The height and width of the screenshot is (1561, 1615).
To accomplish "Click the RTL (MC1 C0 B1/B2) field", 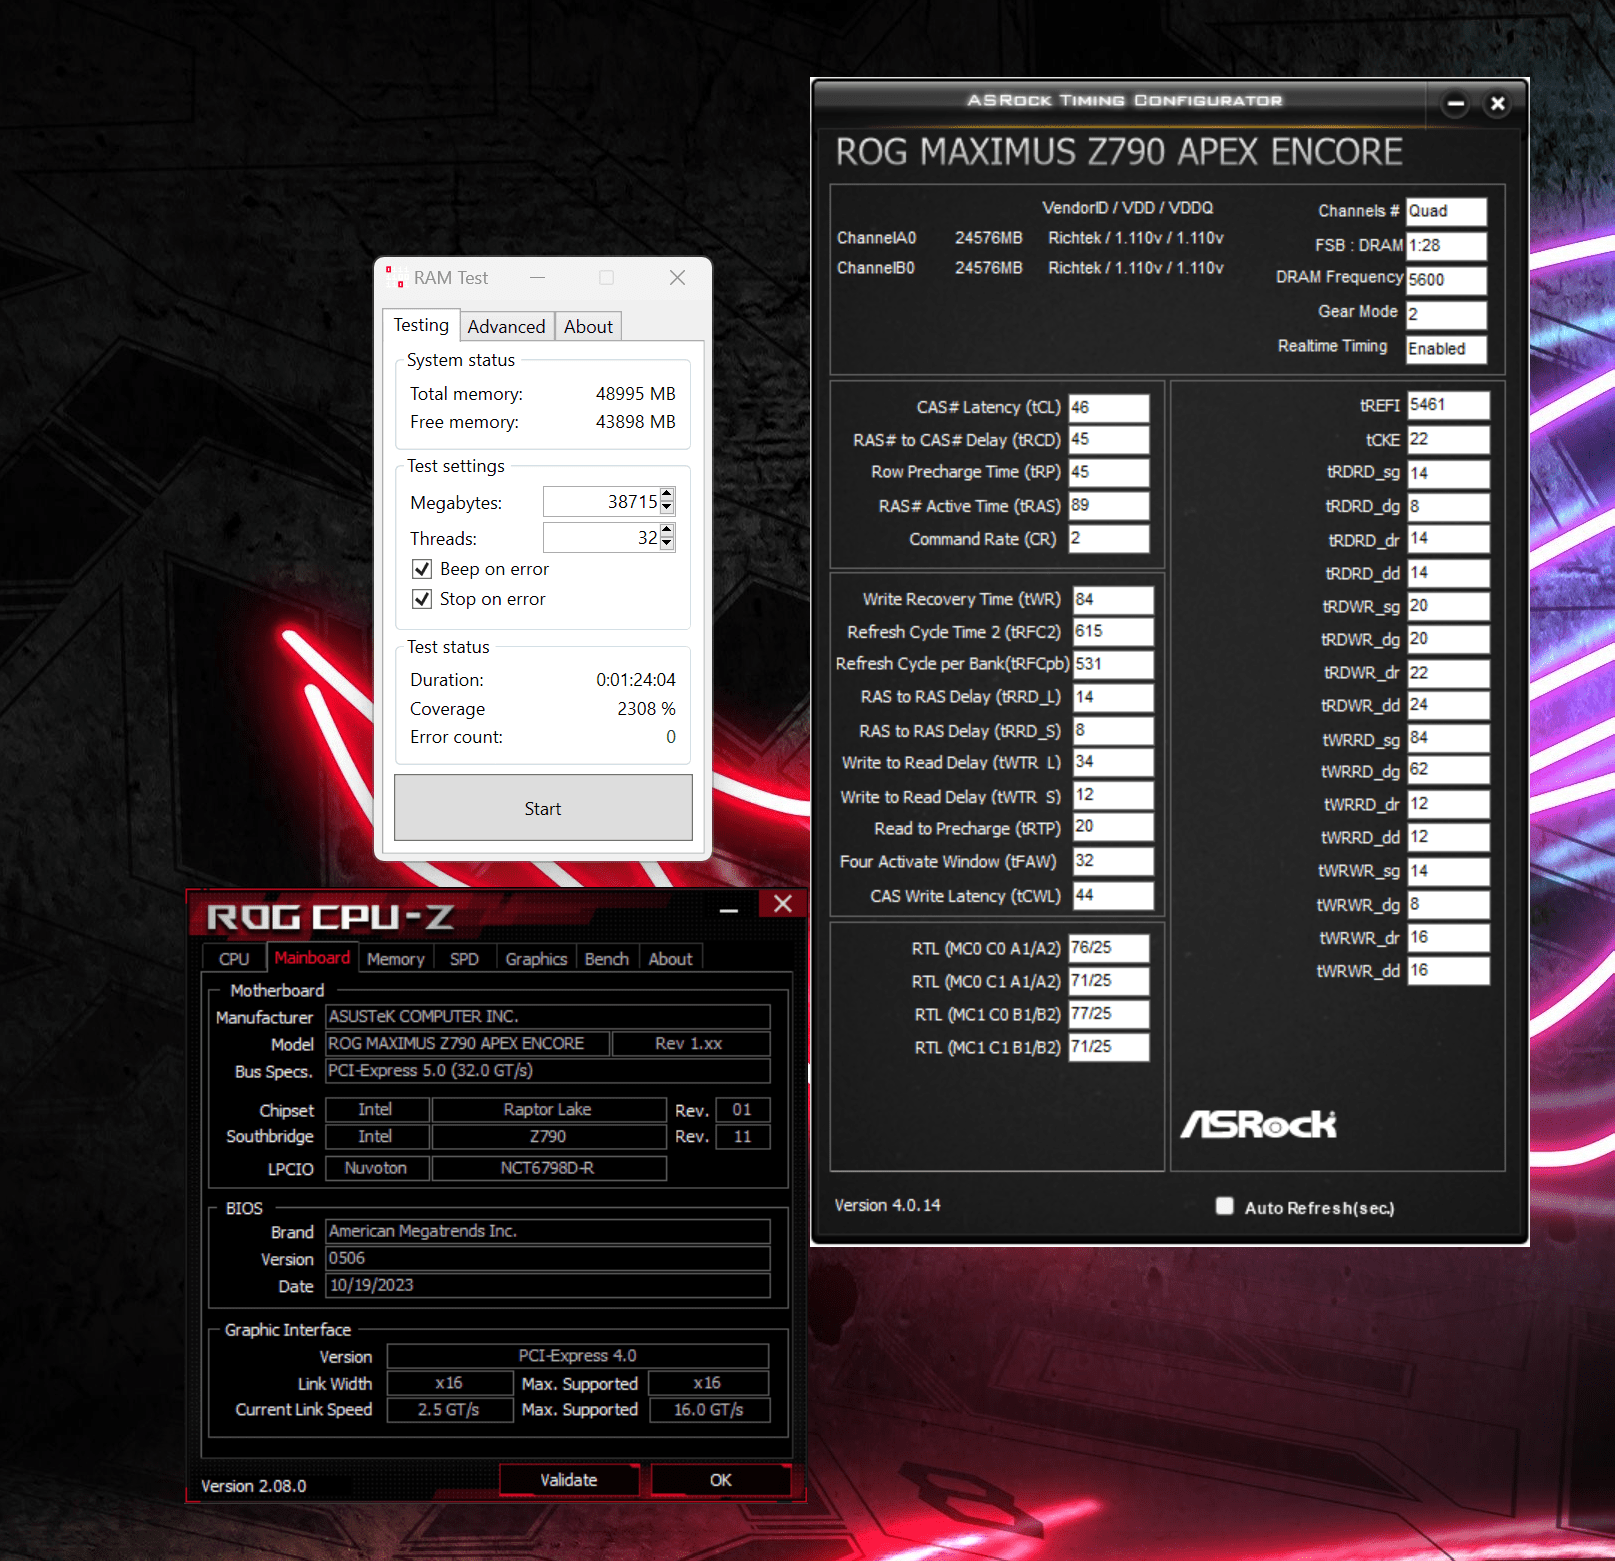I will pyautogui.click(x=1109, y=1014).
